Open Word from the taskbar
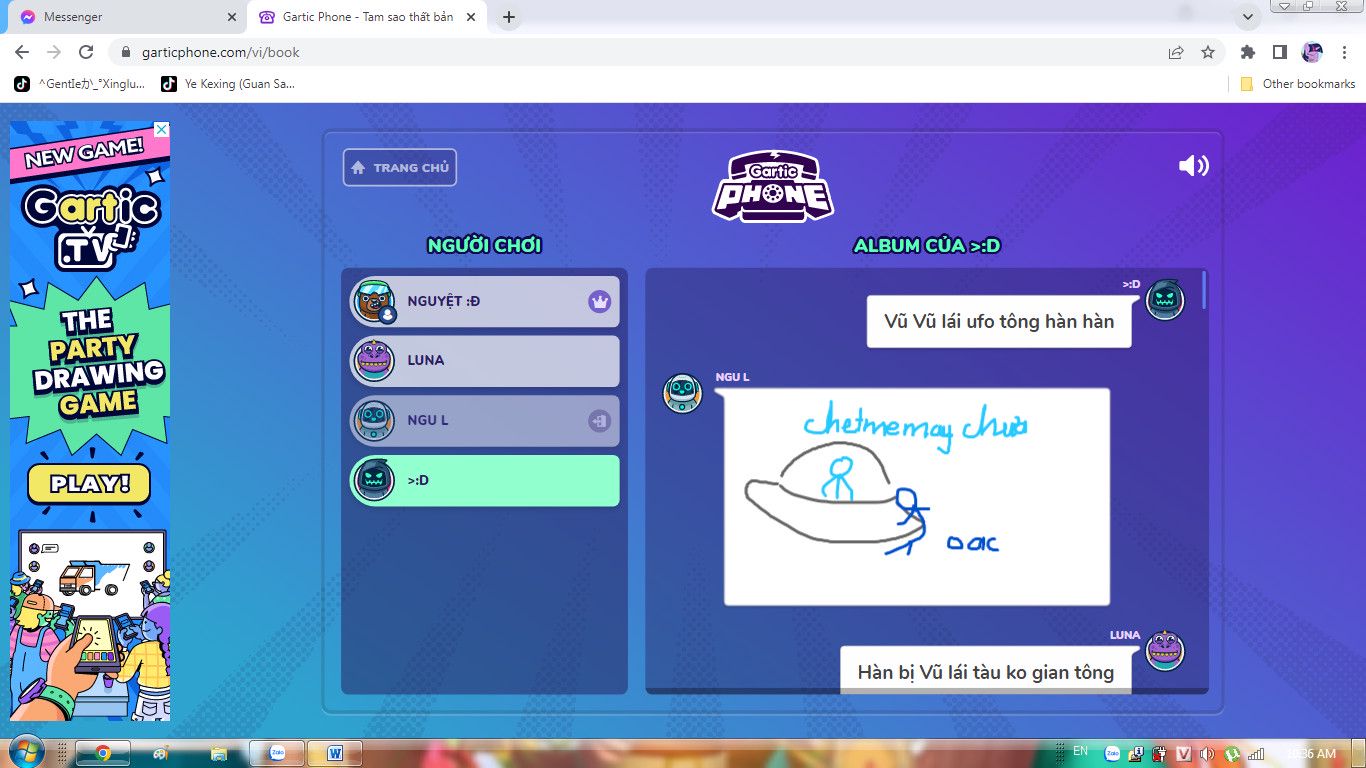1366x768 pixels. [334, 753]
